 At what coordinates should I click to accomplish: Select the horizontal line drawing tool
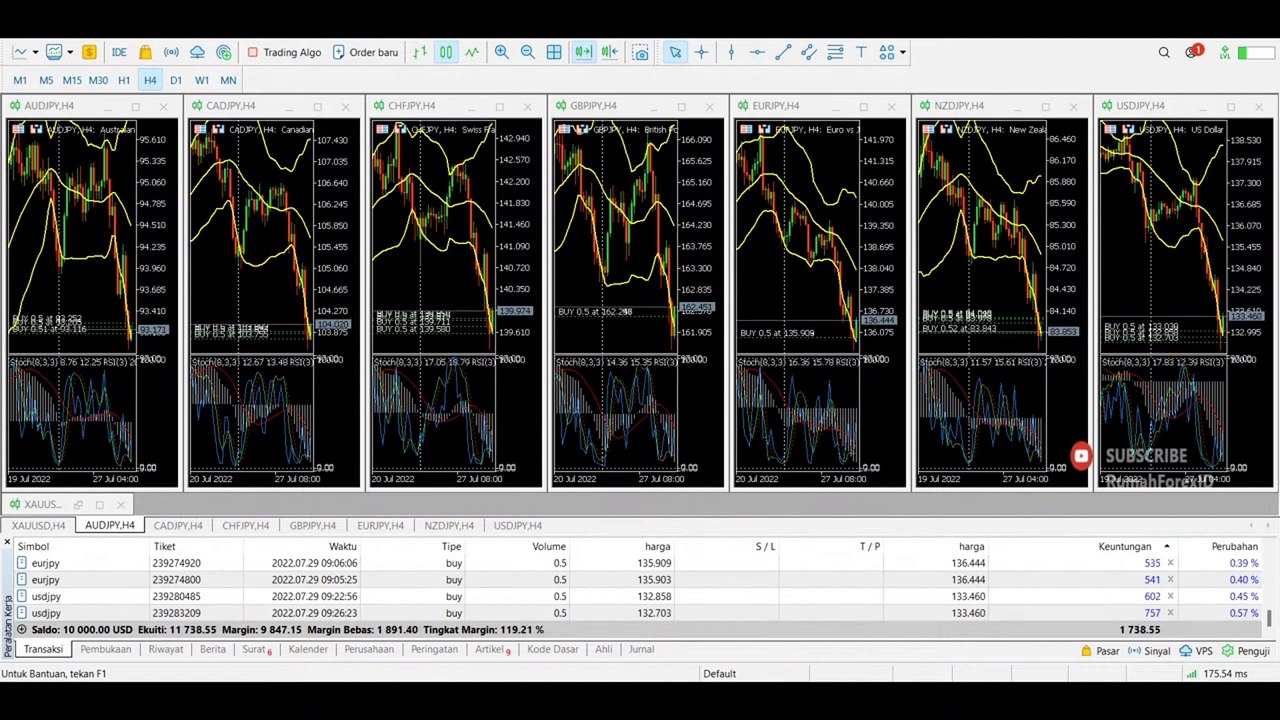tap(757, 52)
